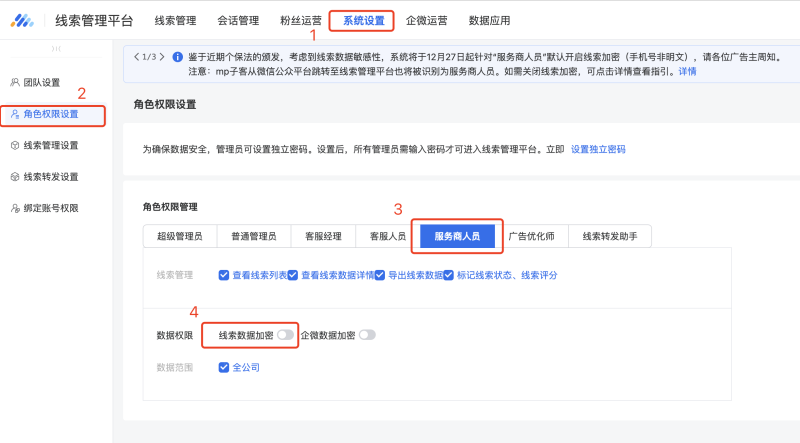This screenshot has height=443, width=800.
Task: Uncheck 查看线索列表 checkbox
Action: point(223,275)
